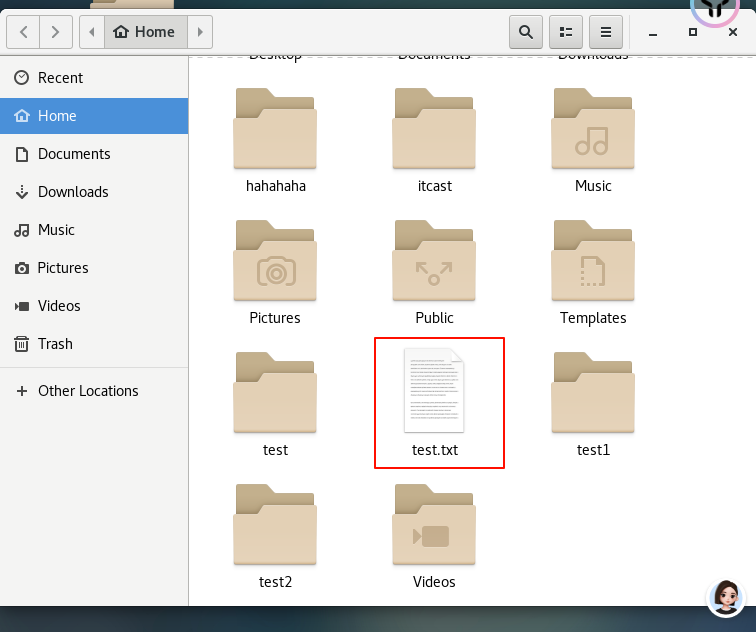
Task: Open Documents in the sidebar
Action: (94, 154)
